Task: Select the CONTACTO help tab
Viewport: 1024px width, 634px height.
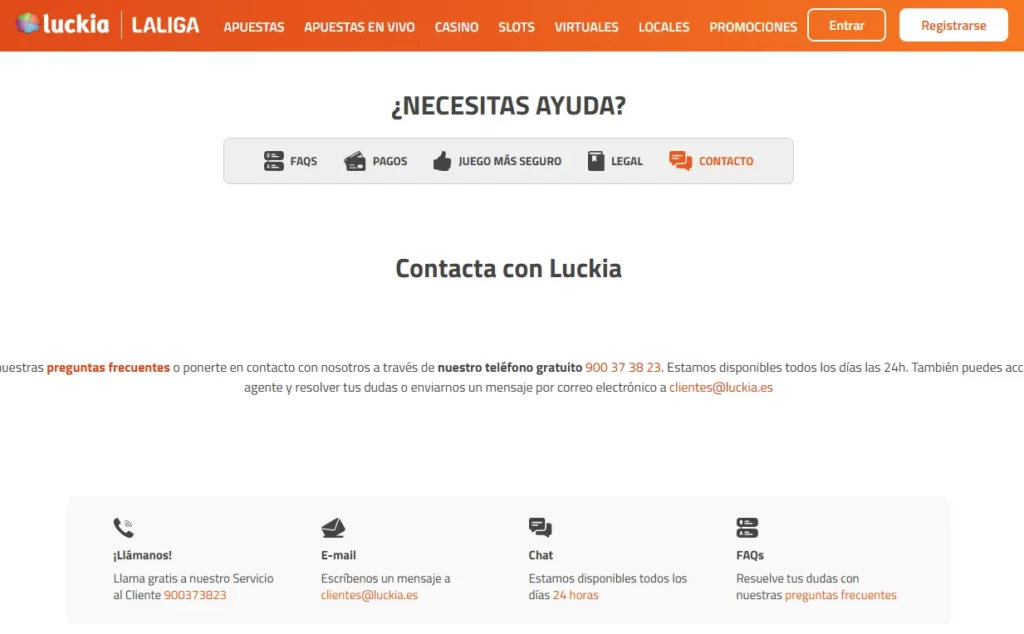Action: click(x=711, y=161)
